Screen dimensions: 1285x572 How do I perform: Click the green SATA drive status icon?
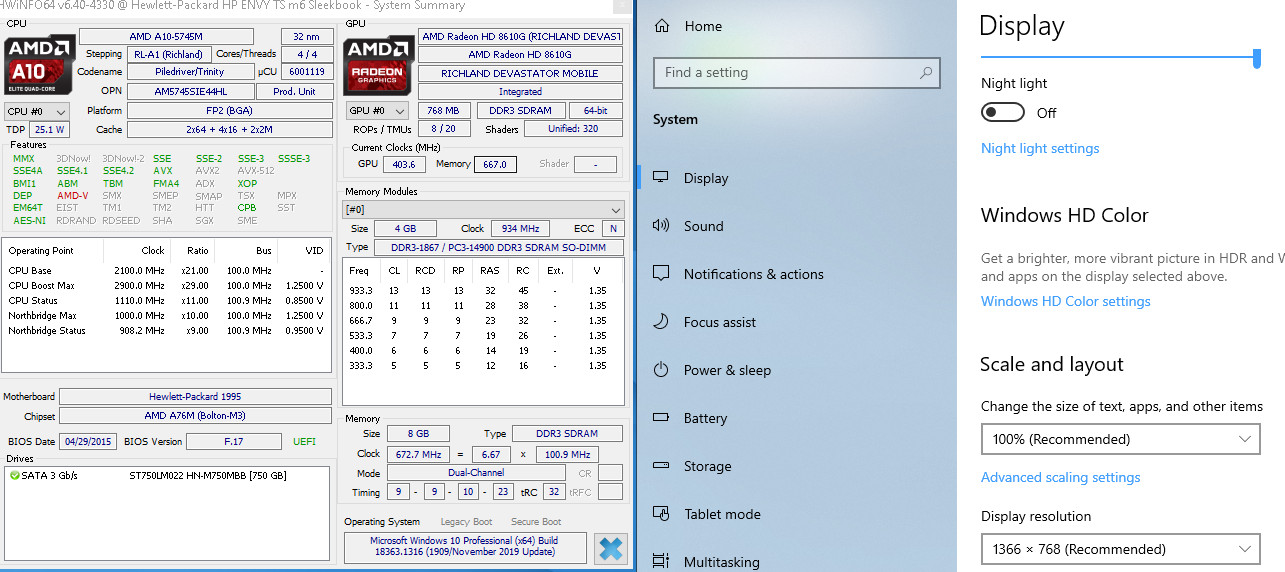pyautogui.click(x=14, y=474)
